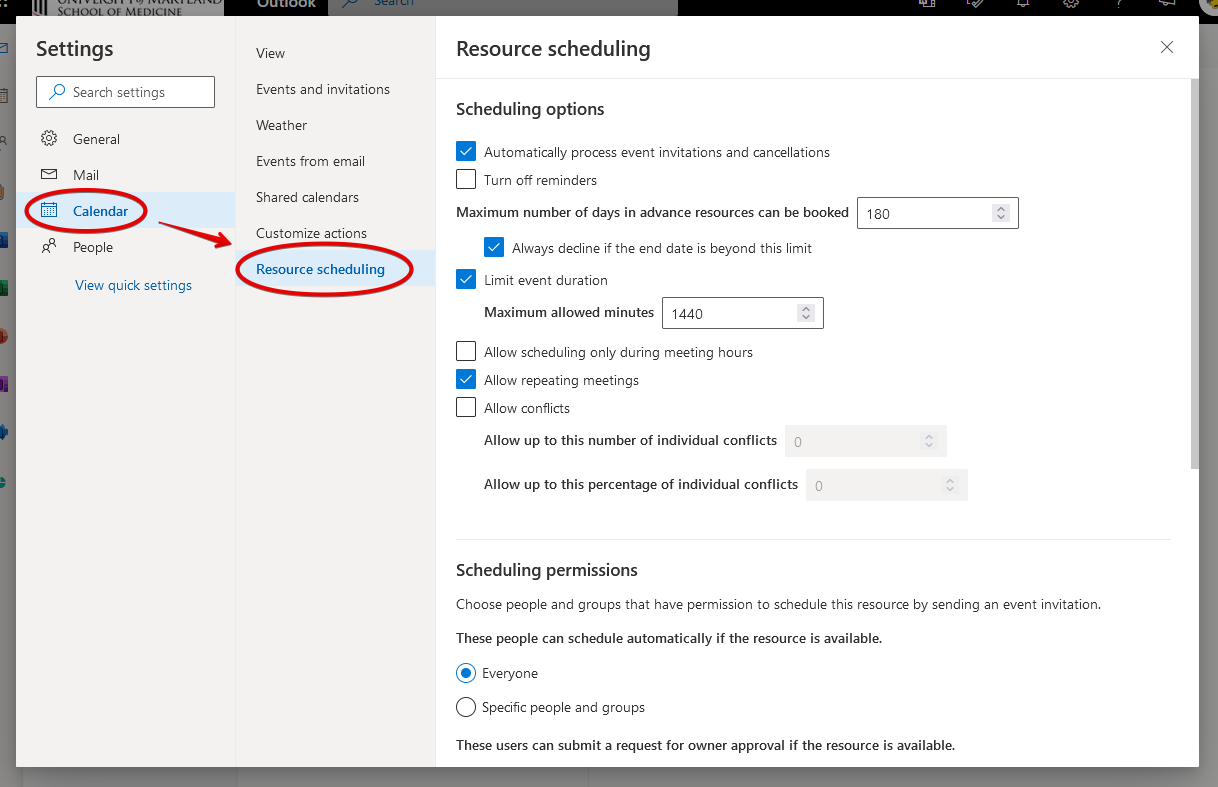
Task: Go to Customize actions settings
Action: pos(311,233)
